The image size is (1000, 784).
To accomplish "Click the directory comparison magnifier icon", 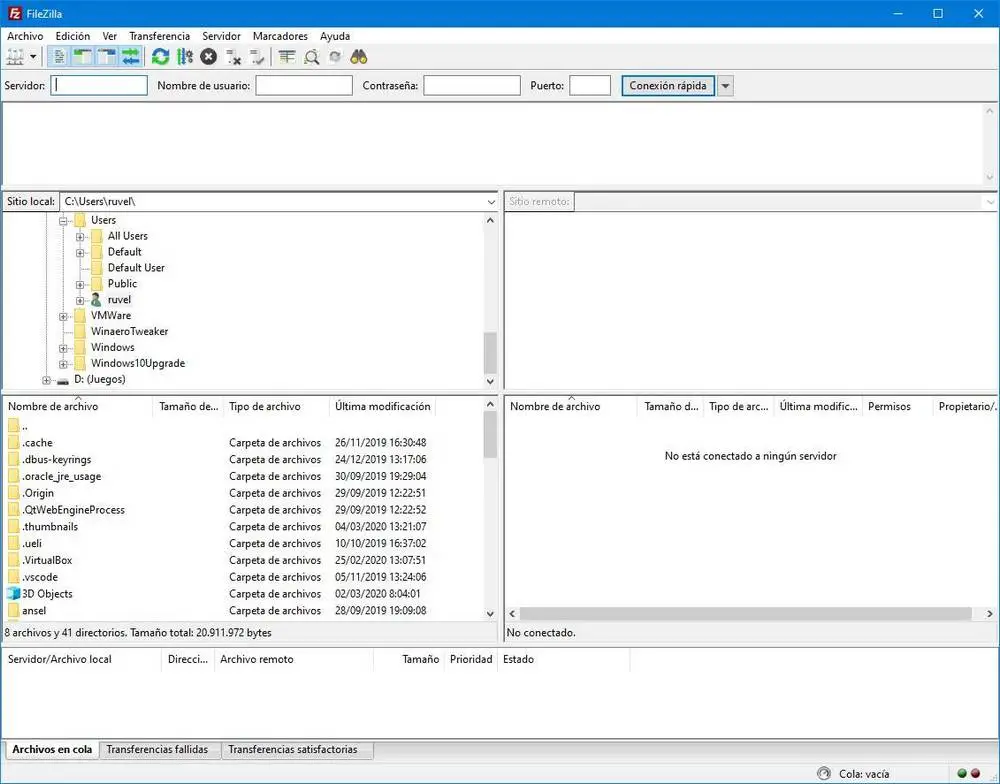I will point(311,57).
